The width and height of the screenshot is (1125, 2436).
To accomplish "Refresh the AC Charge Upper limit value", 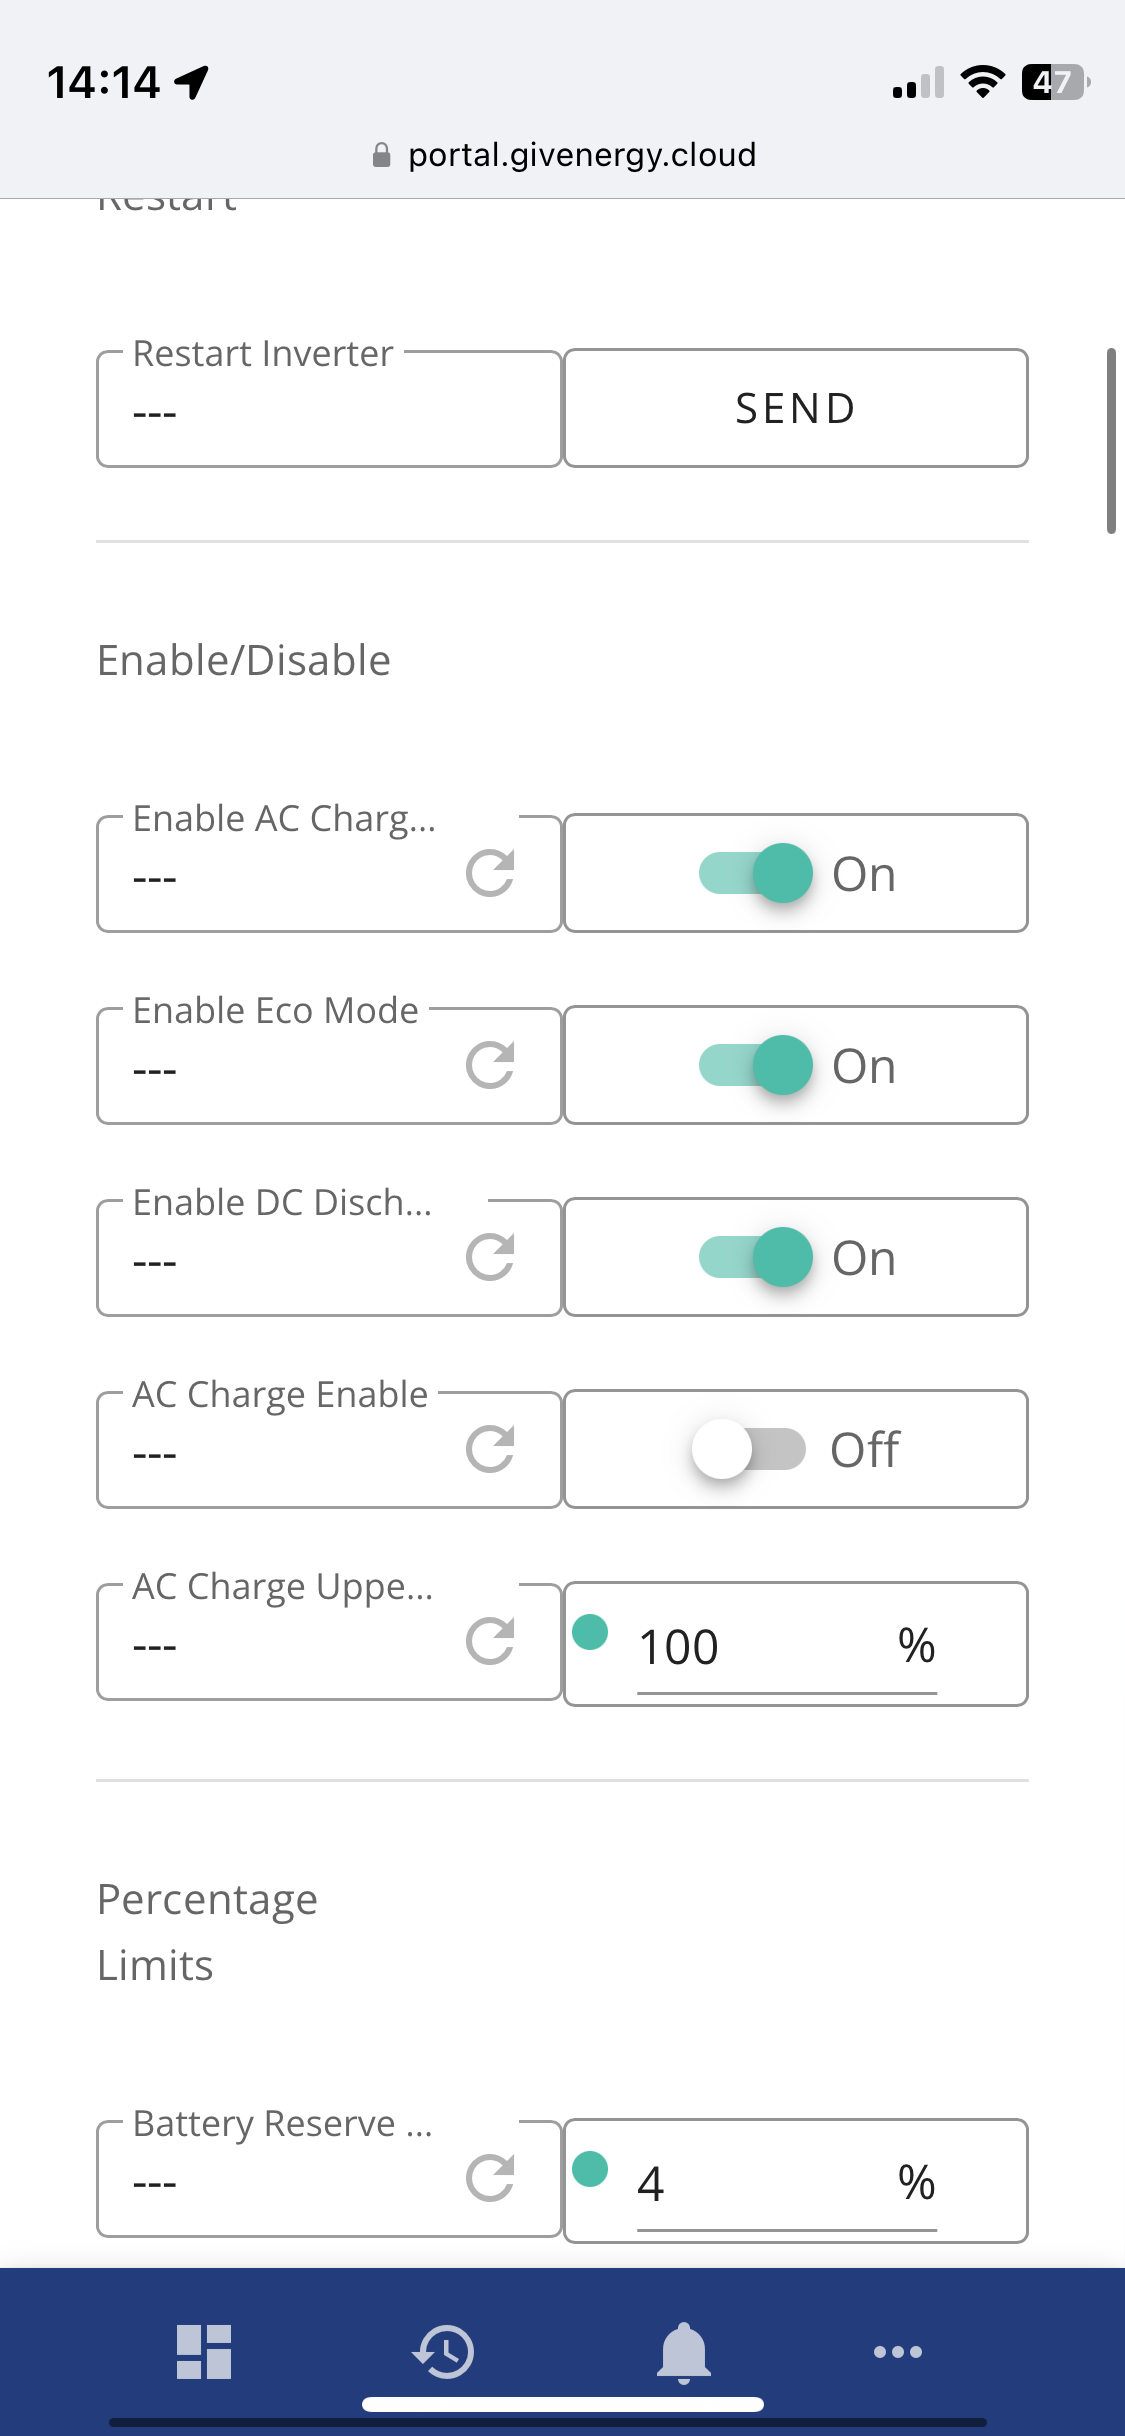I will tap(490, 1641).
